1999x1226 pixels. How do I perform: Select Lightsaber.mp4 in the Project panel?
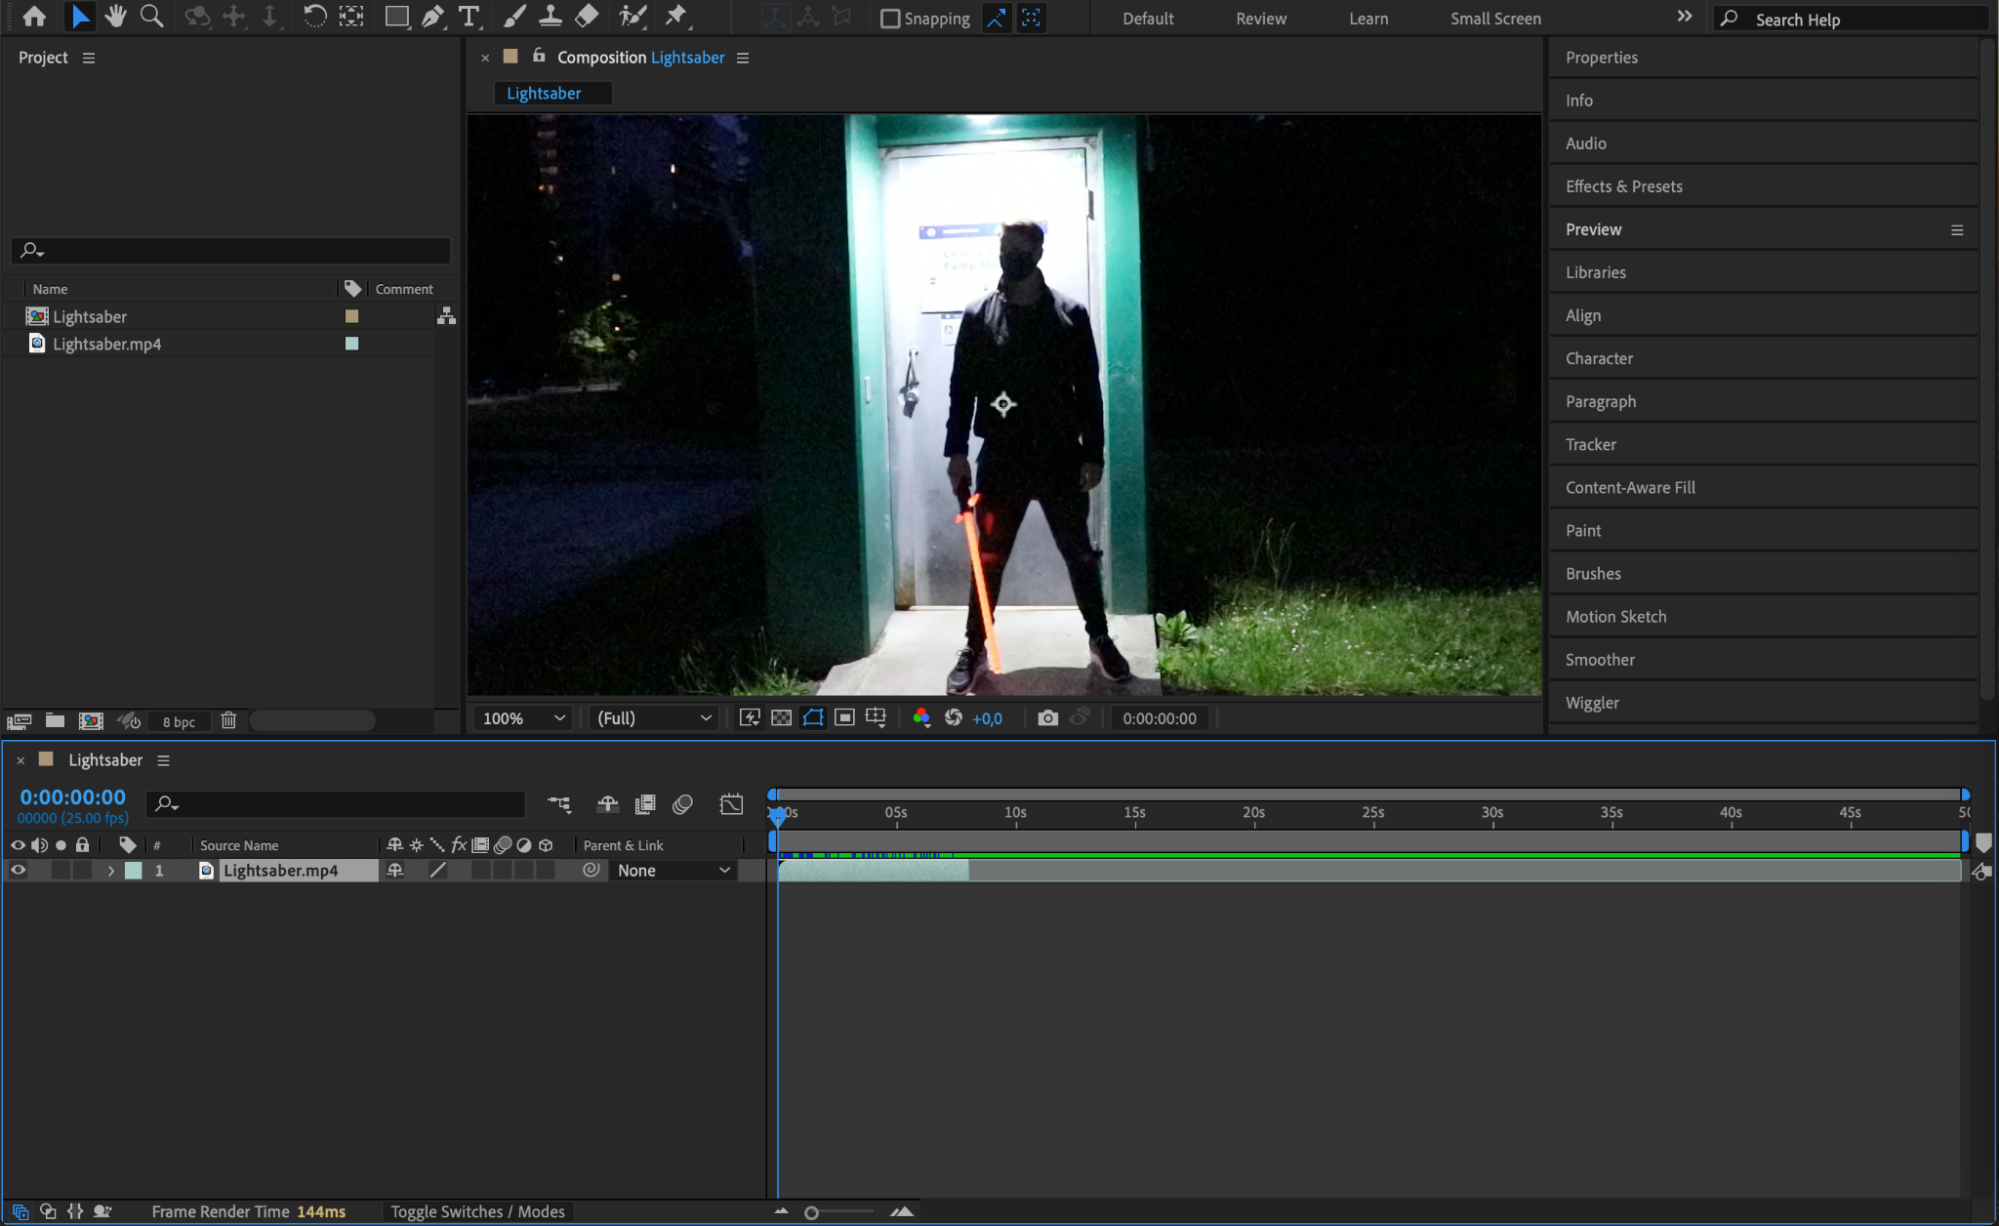[x=106, y=343]
